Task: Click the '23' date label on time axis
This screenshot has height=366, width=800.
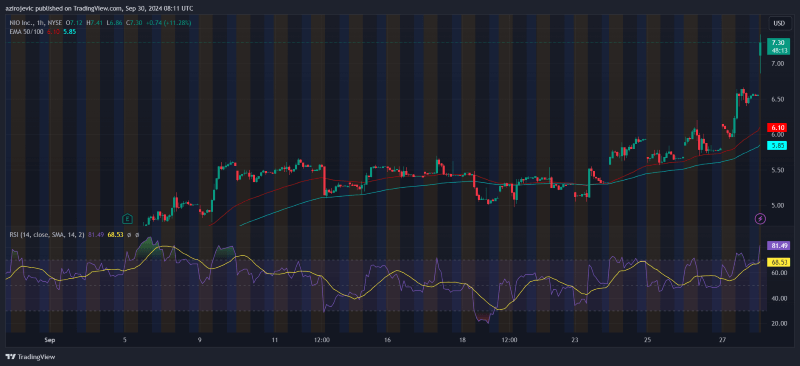Action: point(575,339)
